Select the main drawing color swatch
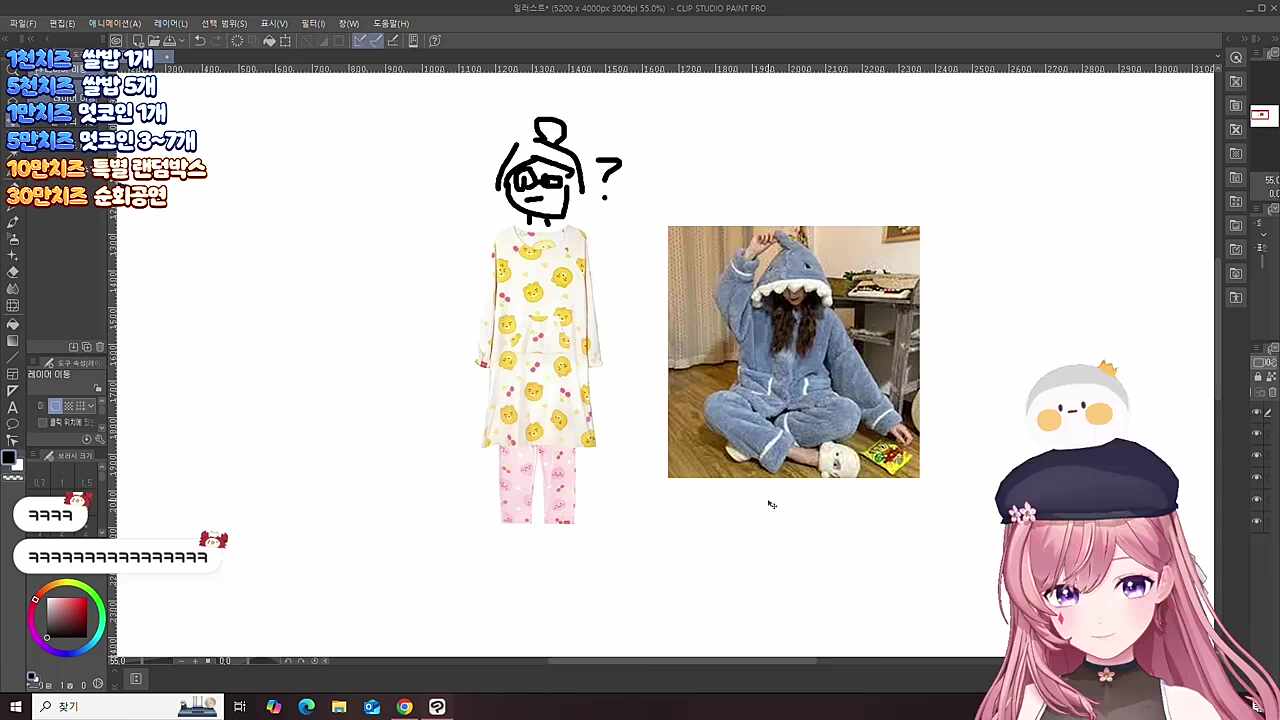Viewport: 1280px width, 720px height. pyautogui.click(x=8, y=458)
